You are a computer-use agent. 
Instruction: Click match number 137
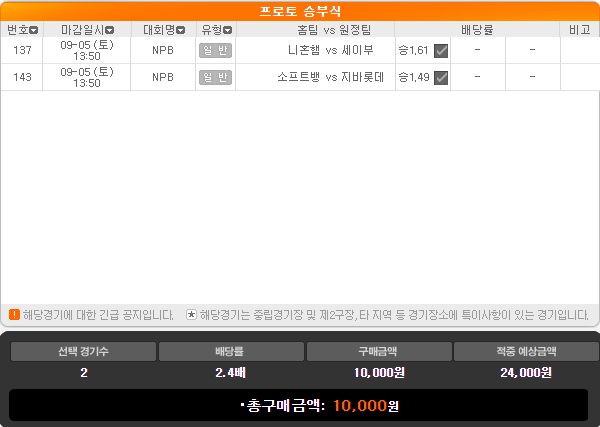22,50
